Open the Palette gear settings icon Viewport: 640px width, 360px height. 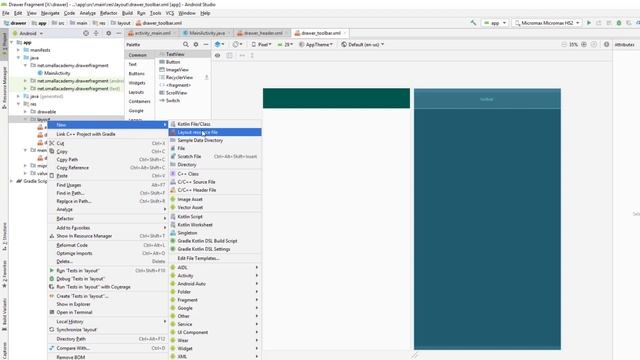click(x=196, y=44)
